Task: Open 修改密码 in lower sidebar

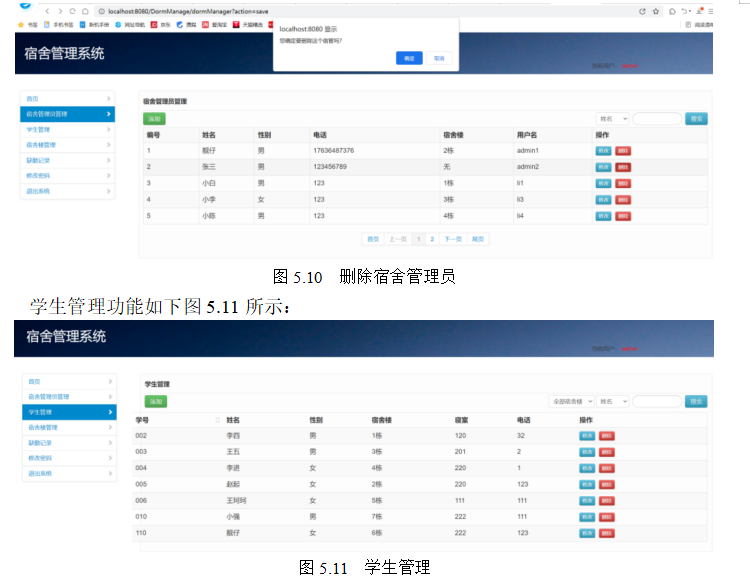Action: tap(69, 458)
